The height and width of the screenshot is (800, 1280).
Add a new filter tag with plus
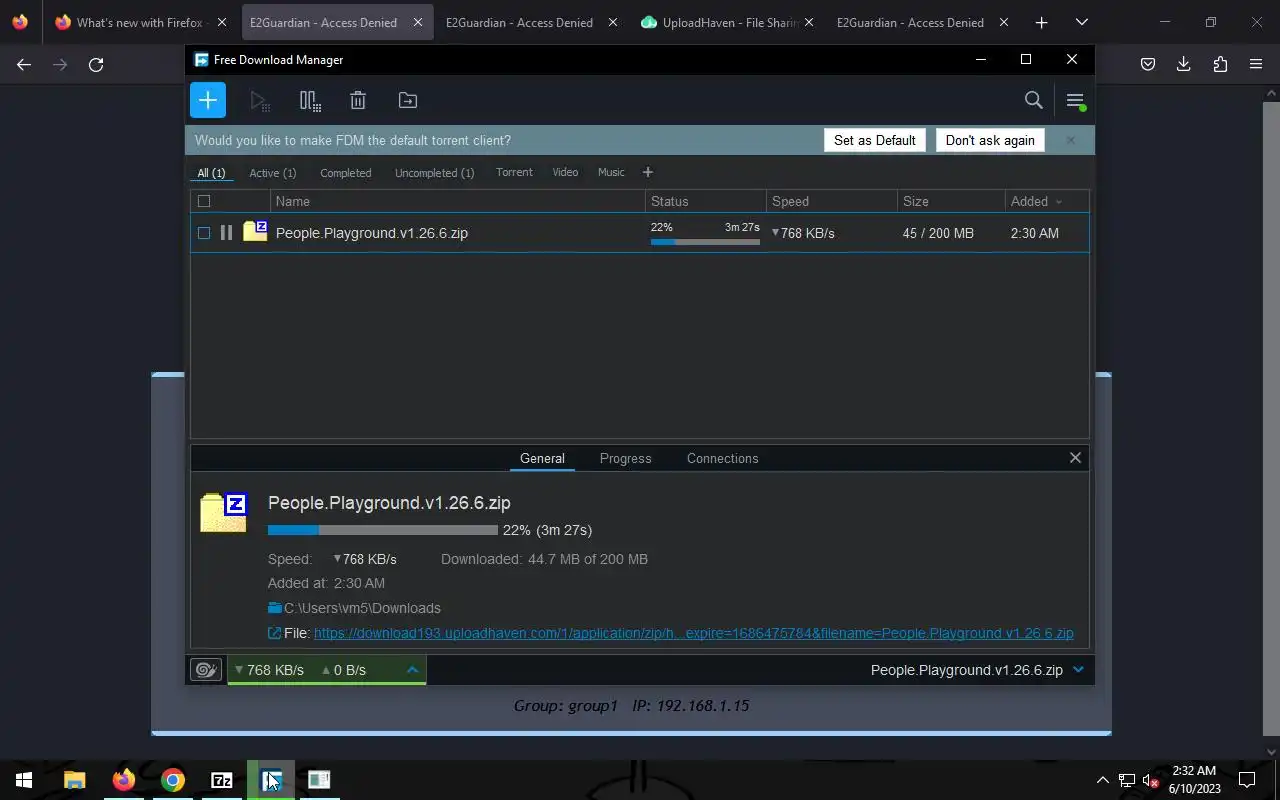647,172
